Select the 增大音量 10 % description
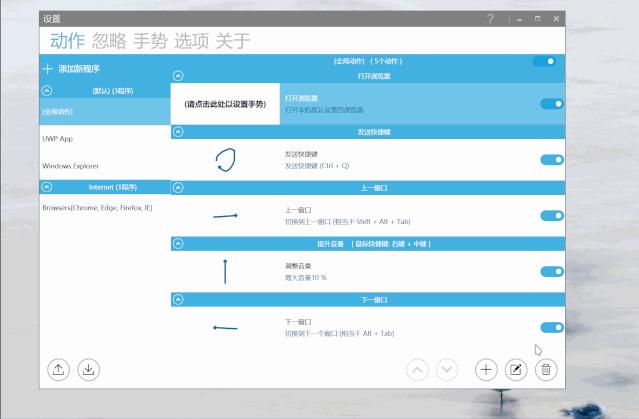The width and height of the screenshot is (639, 419). click(306, 278)
